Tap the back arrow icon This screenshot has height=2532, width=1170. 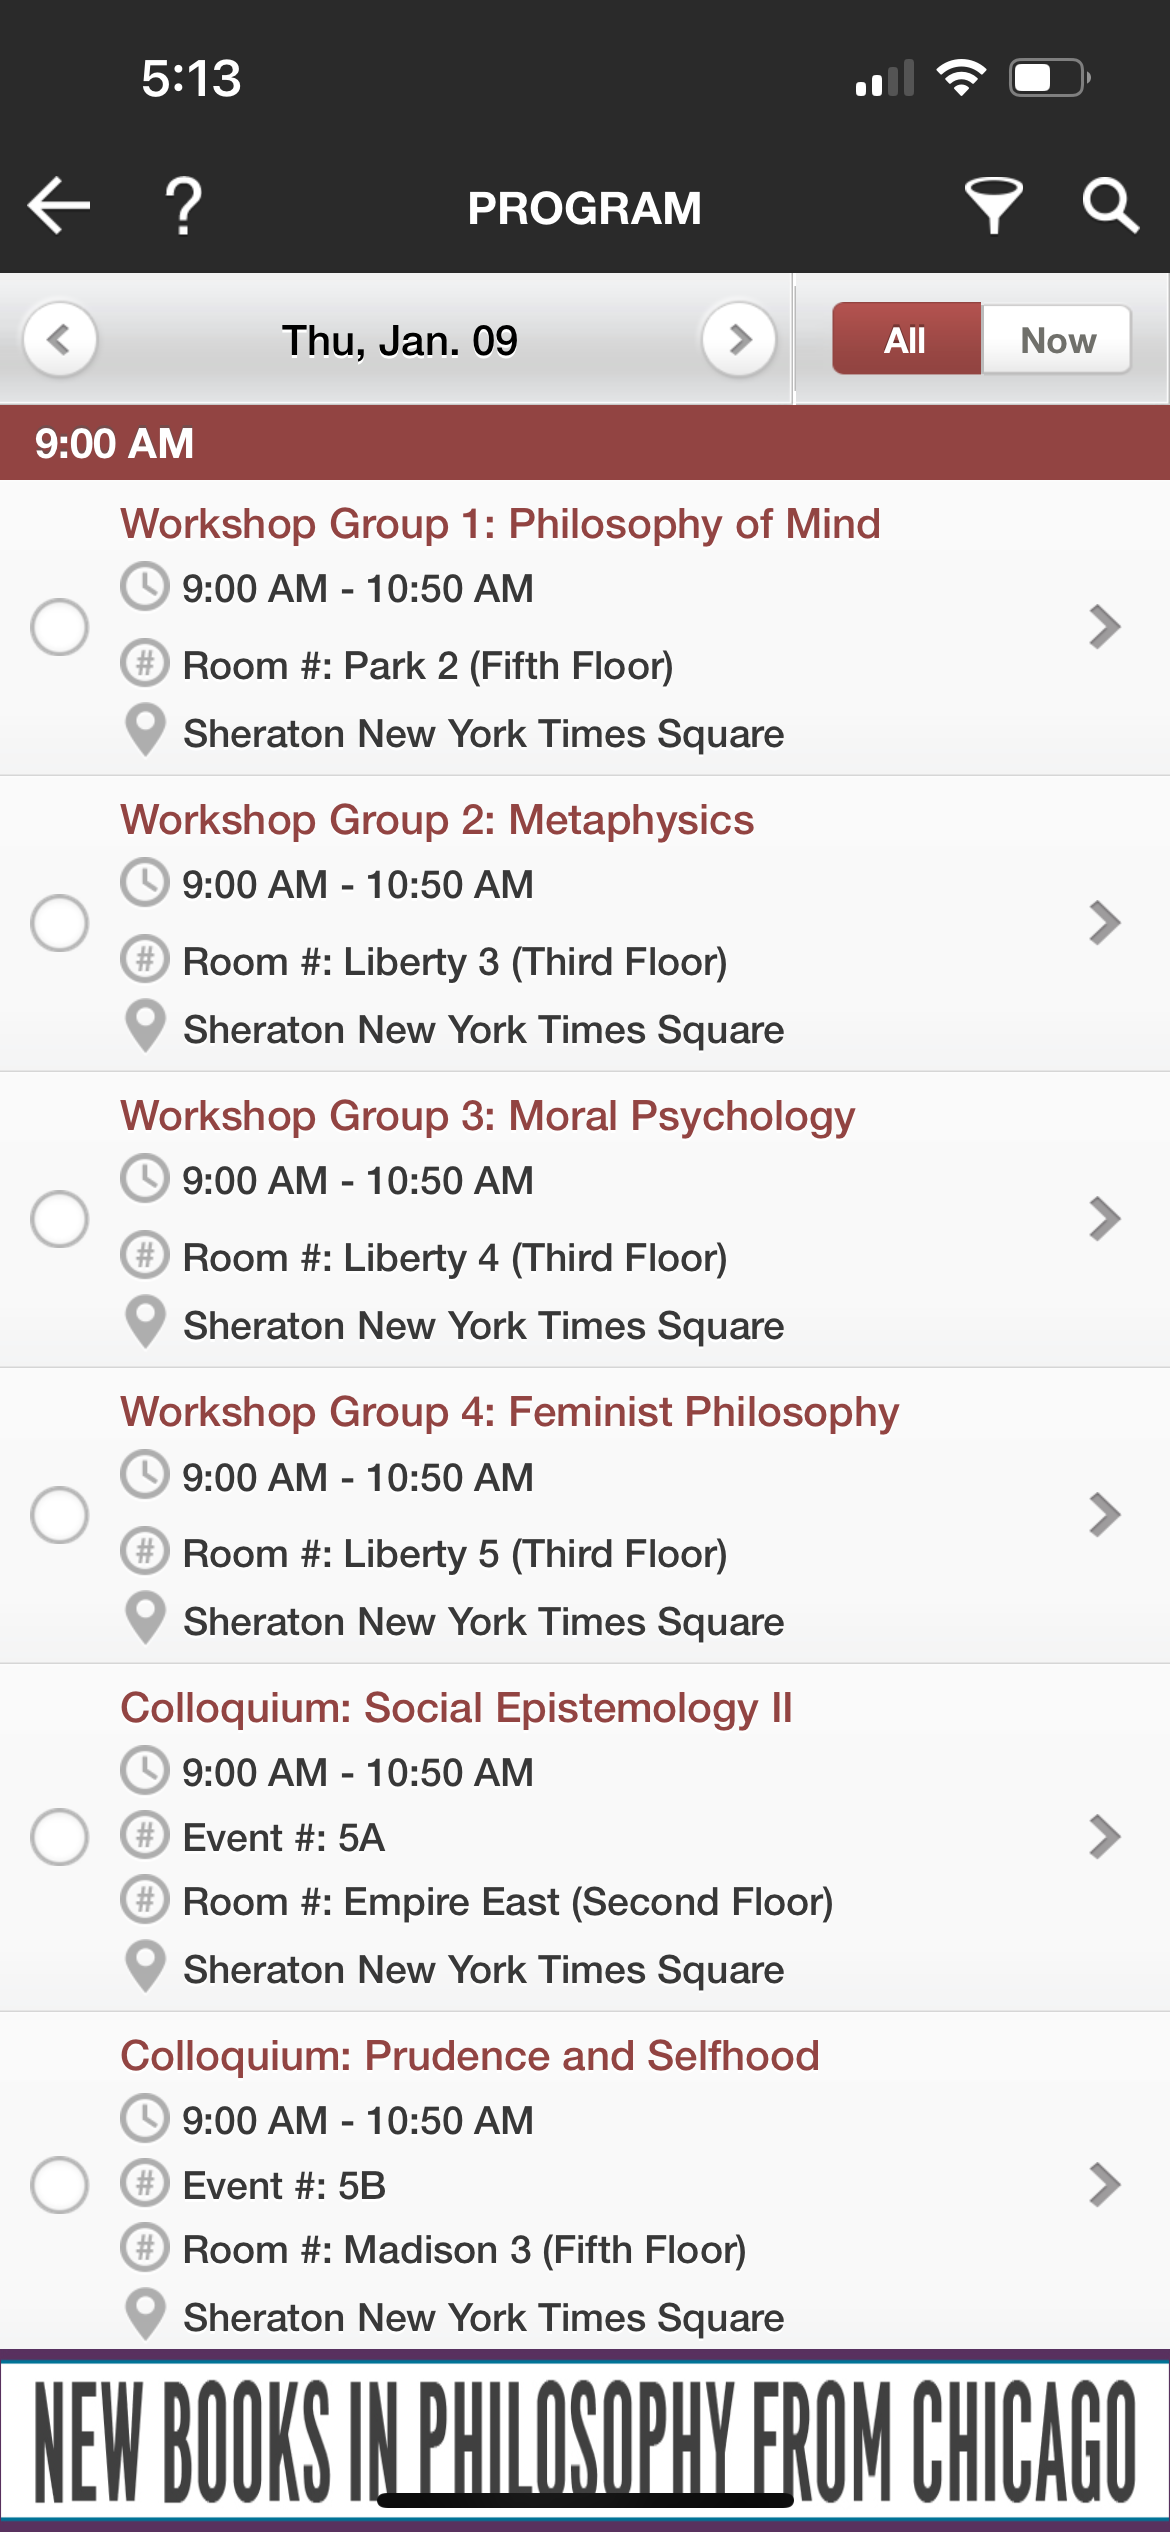(59, 206)
